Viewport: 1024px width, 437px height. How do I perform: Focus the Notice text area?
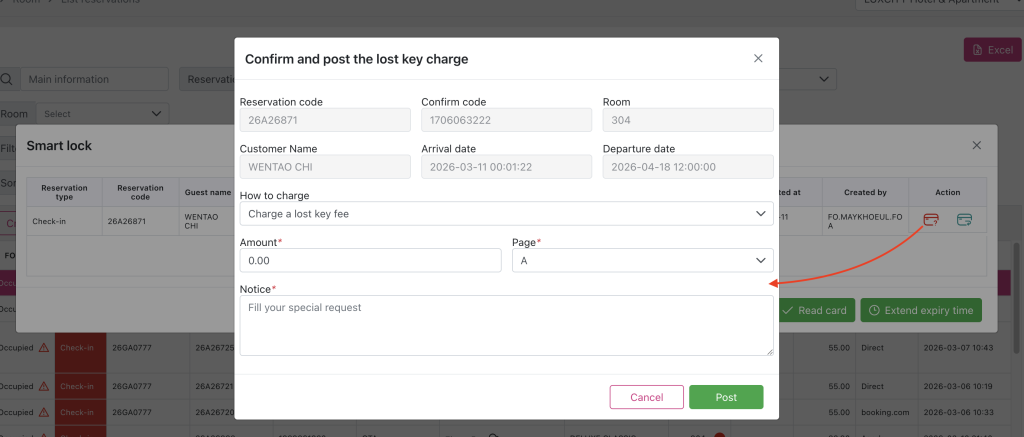506,325
